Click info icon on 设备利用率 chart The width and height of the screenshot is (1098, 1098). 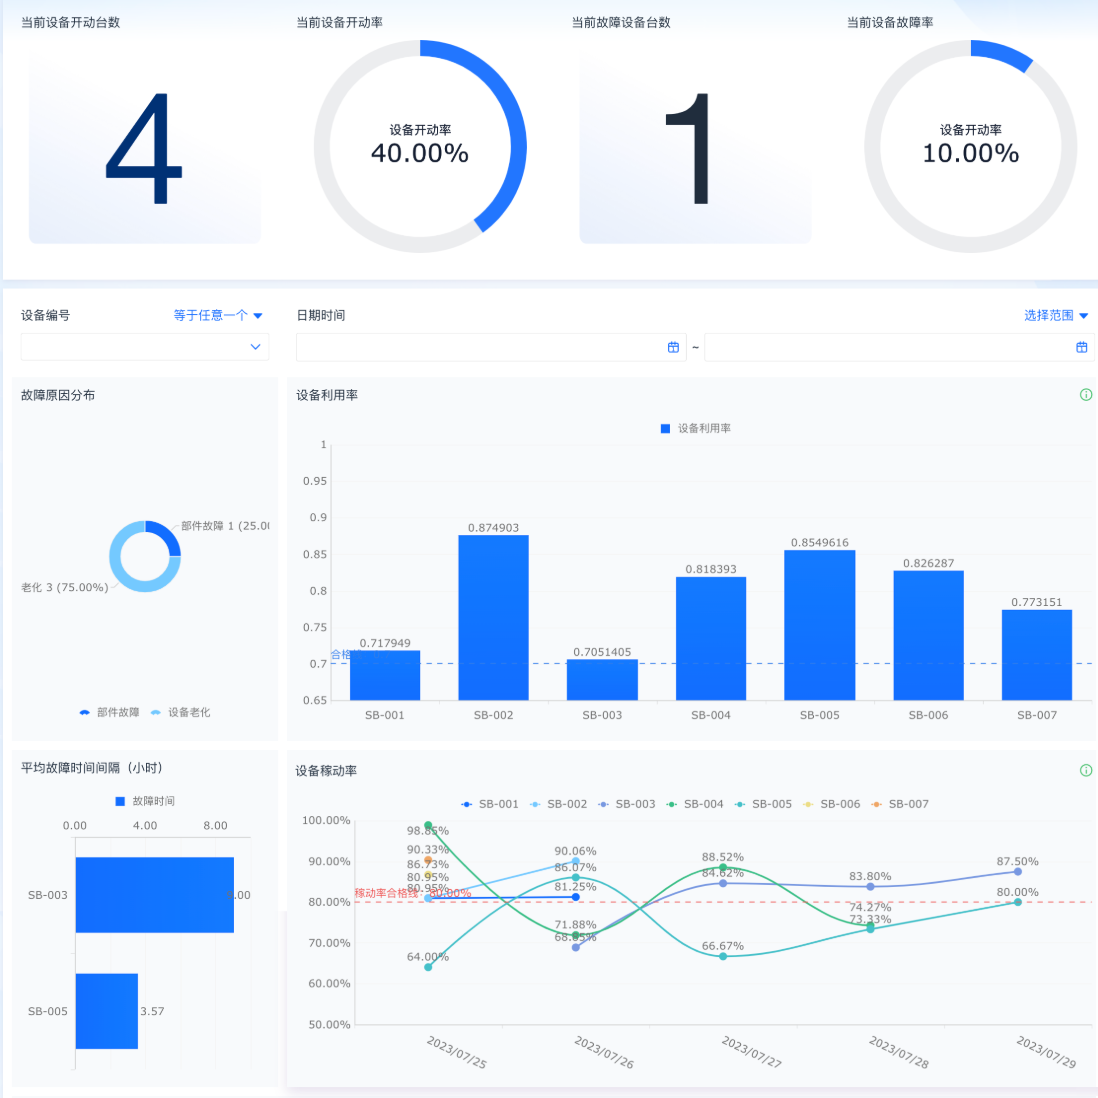[x=1085, y=395]
